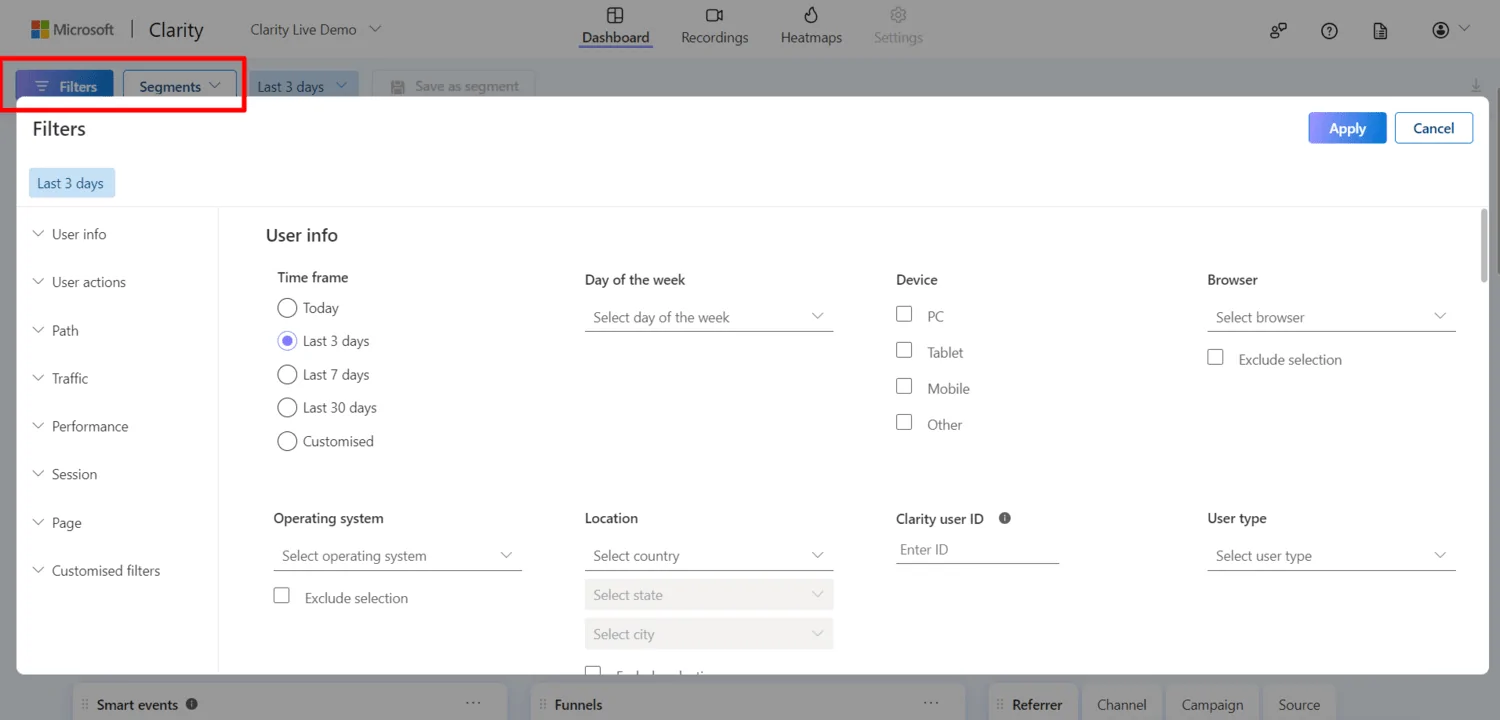Open the Select day of the week dropdown
Image resolution: width=1500 pixels, height=720 pixels.
(708, 317)
